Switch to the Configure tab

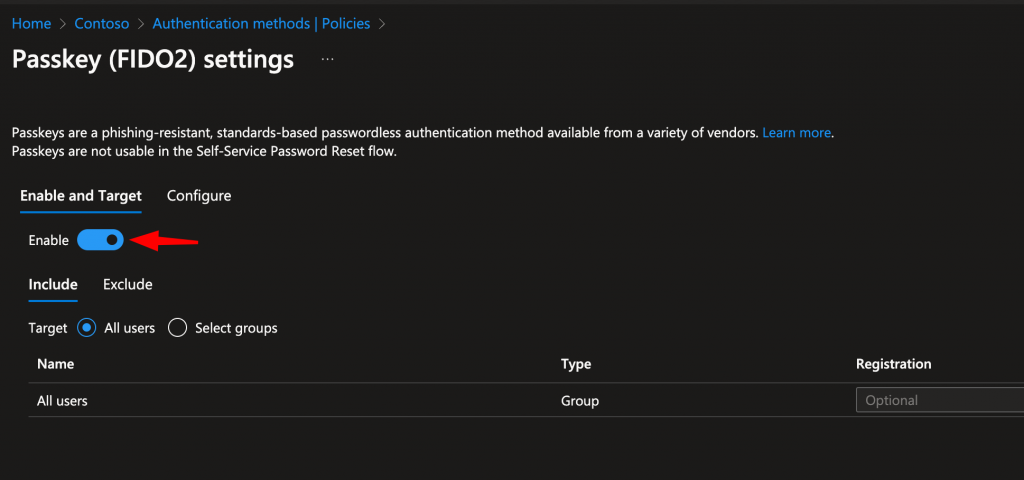[199, 196]
